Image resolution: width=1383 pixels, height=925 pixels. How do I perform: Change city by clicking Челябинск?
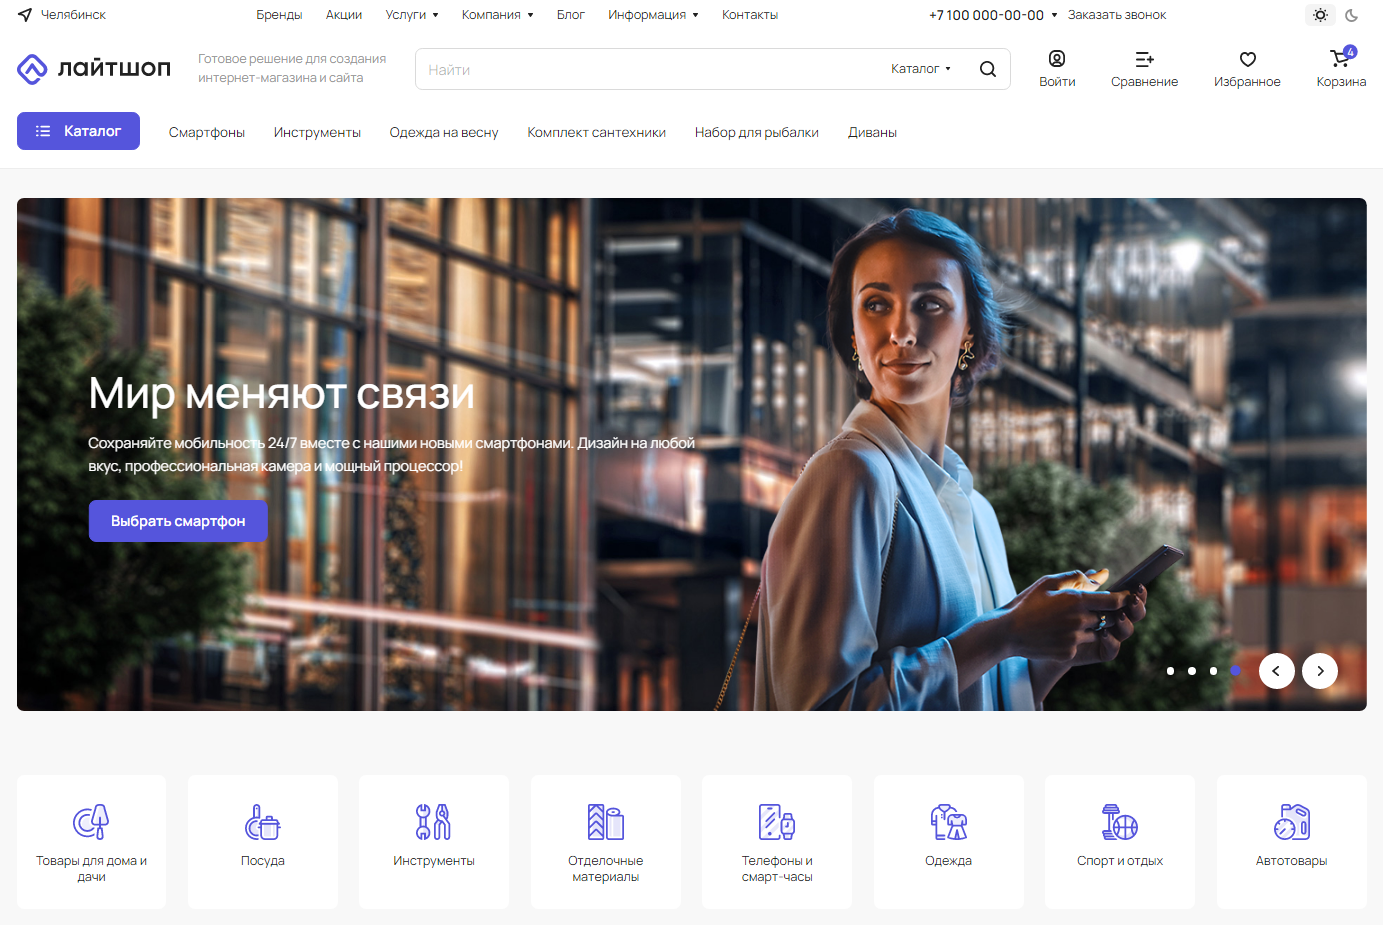pyautogui.click(x=73, y=15)
